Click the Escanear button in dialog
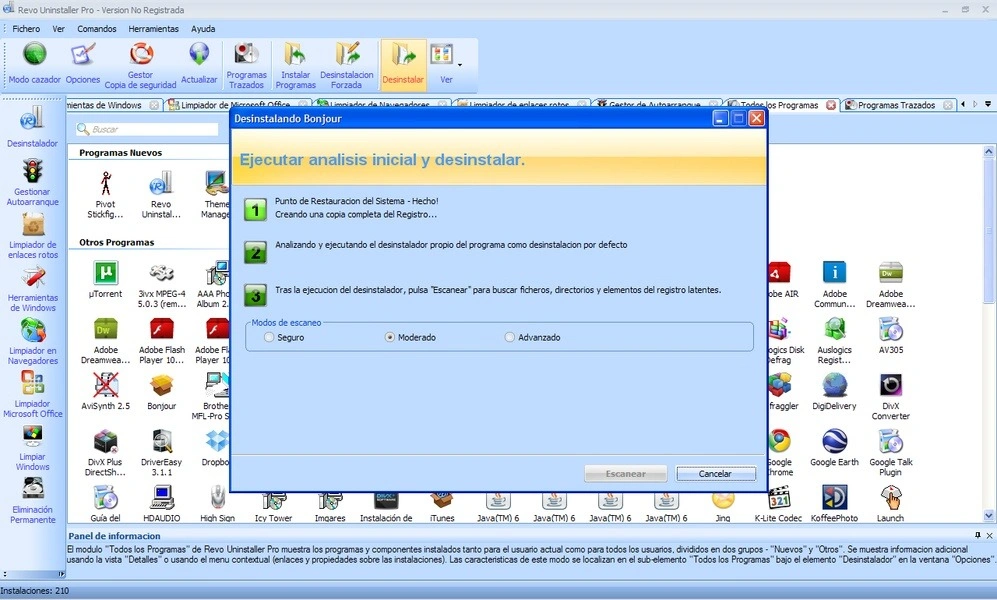 tap(626, 474)
